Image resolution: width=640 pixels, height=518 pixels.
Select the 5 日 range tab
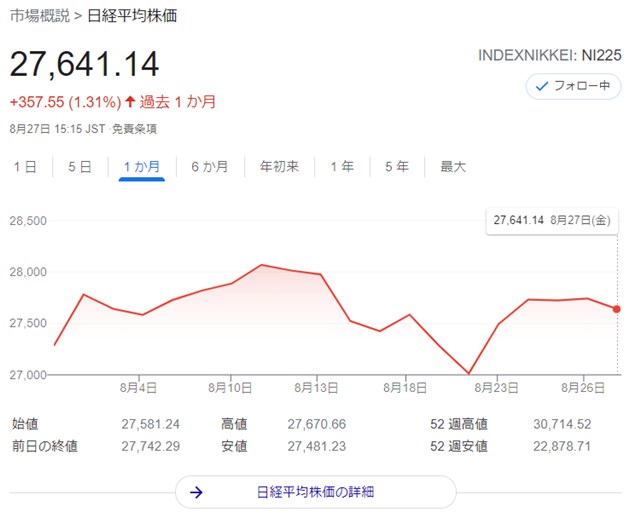coord(80,167)
